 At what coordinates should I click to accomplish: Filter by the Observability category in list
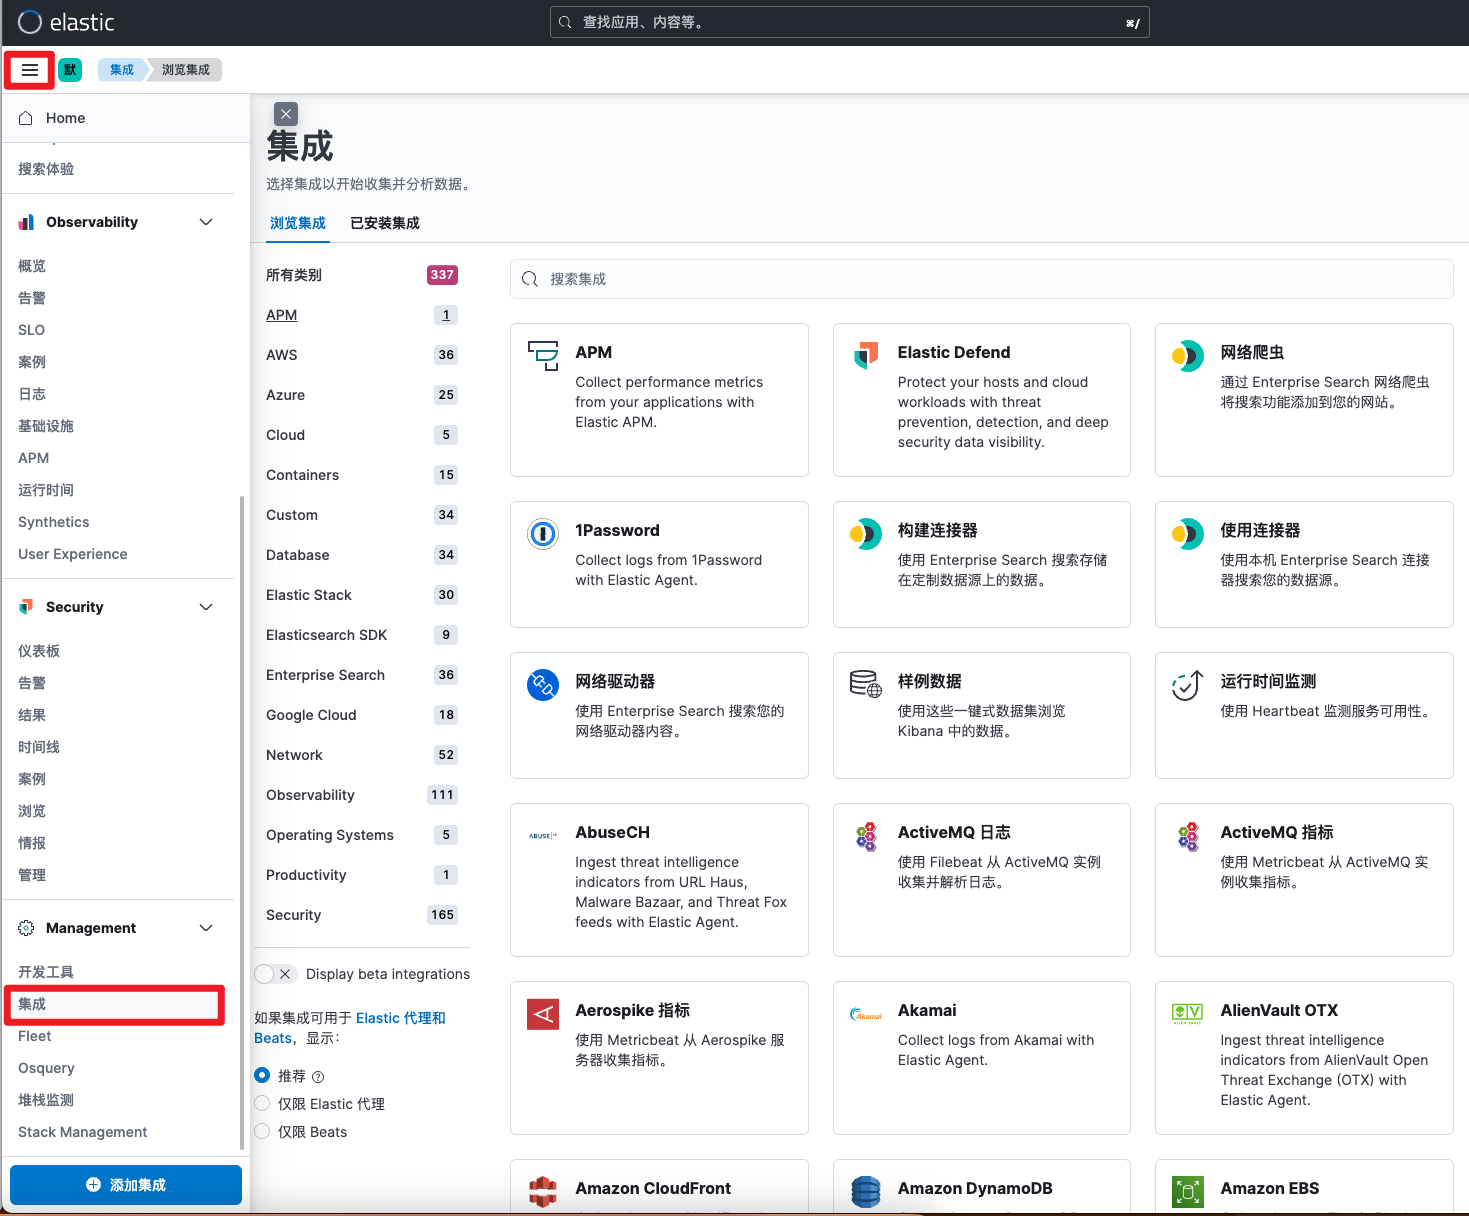[x=361, y=795]
